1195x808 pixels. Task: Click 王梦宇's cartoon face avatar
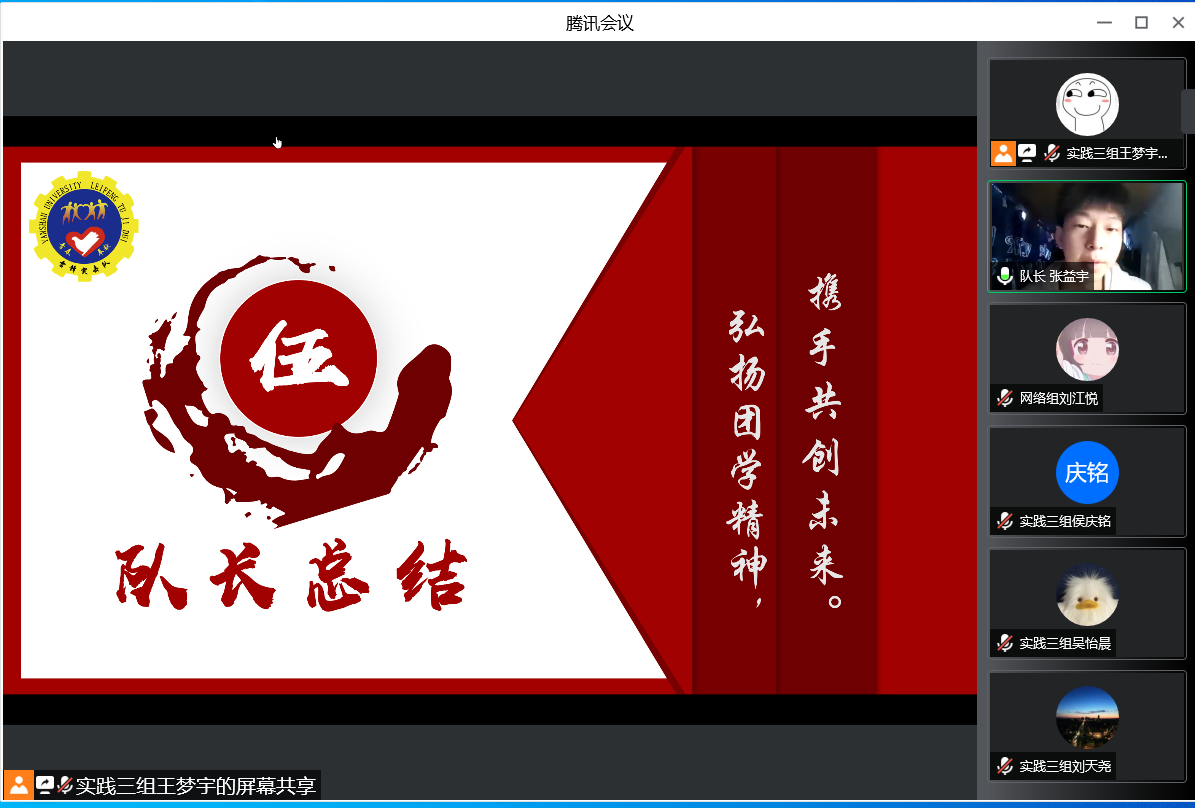pos(1087,104)
